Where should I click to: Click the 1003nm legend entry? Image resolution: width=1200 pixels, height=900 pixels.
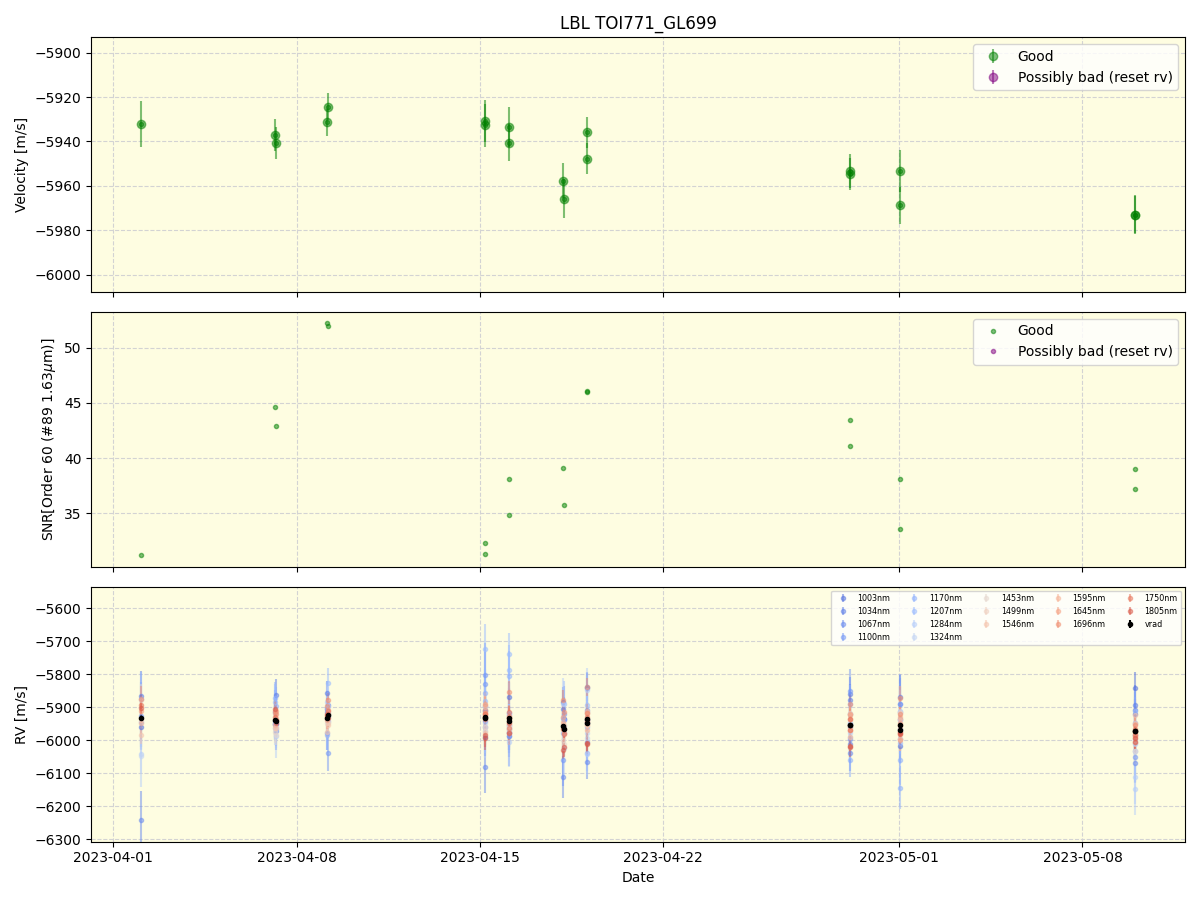(873, 598)
